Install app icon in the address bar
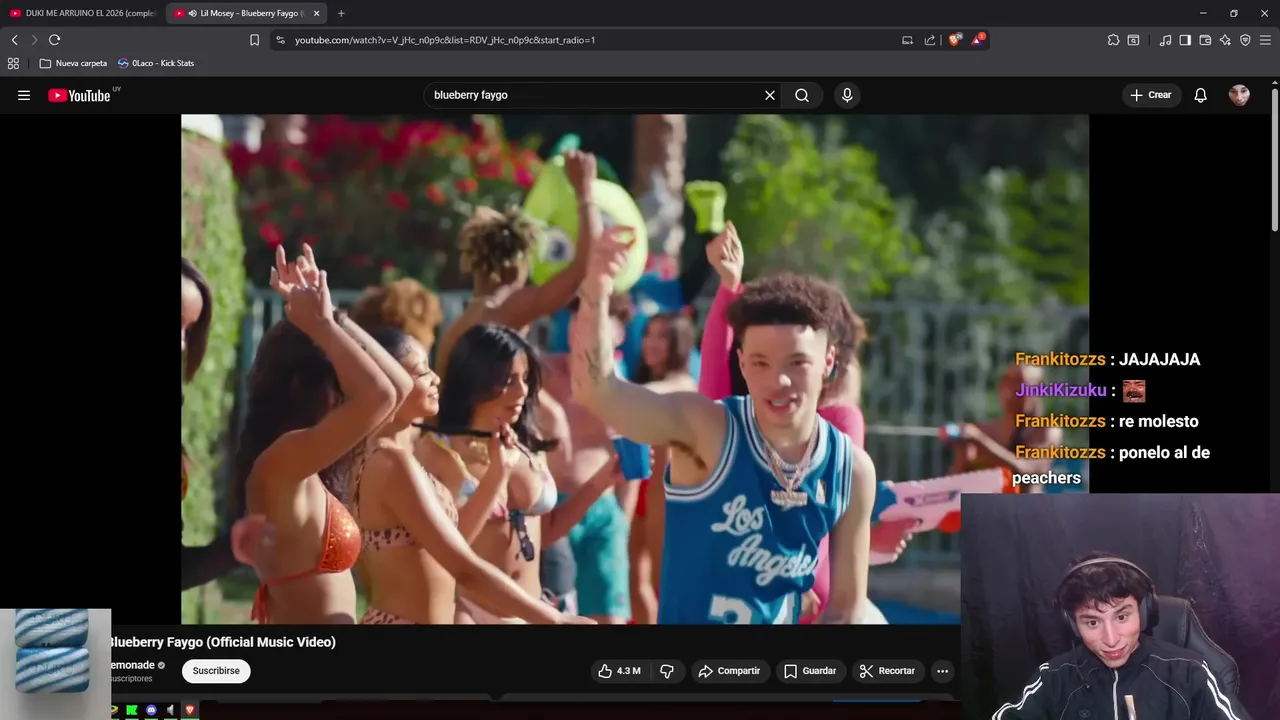This screenshot has width=1280, height=720. coord(907,40)
